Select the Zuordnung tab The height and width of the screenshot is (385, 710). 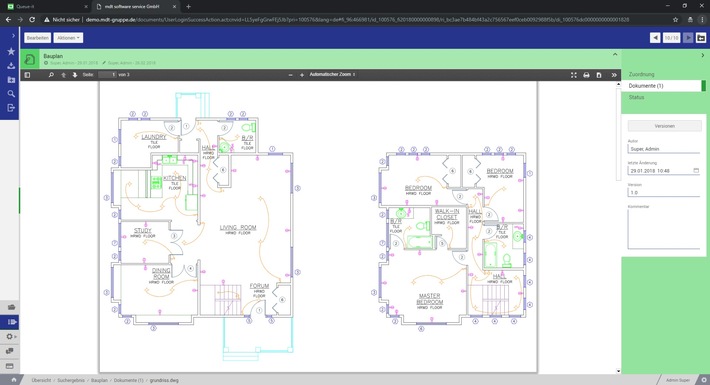coord(641,74)
